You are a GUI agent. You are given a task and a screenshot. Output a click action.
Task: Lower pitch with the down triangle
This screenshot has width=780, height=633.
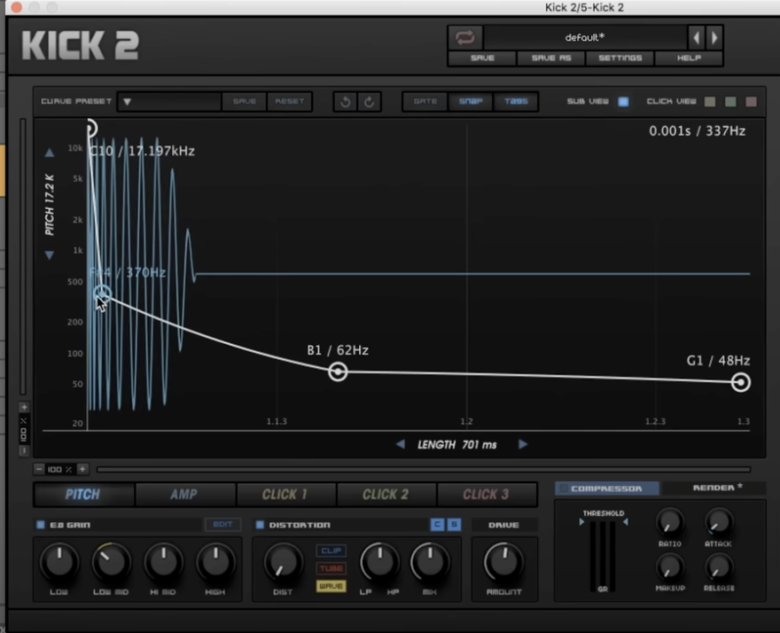click(x=49, y=255)
